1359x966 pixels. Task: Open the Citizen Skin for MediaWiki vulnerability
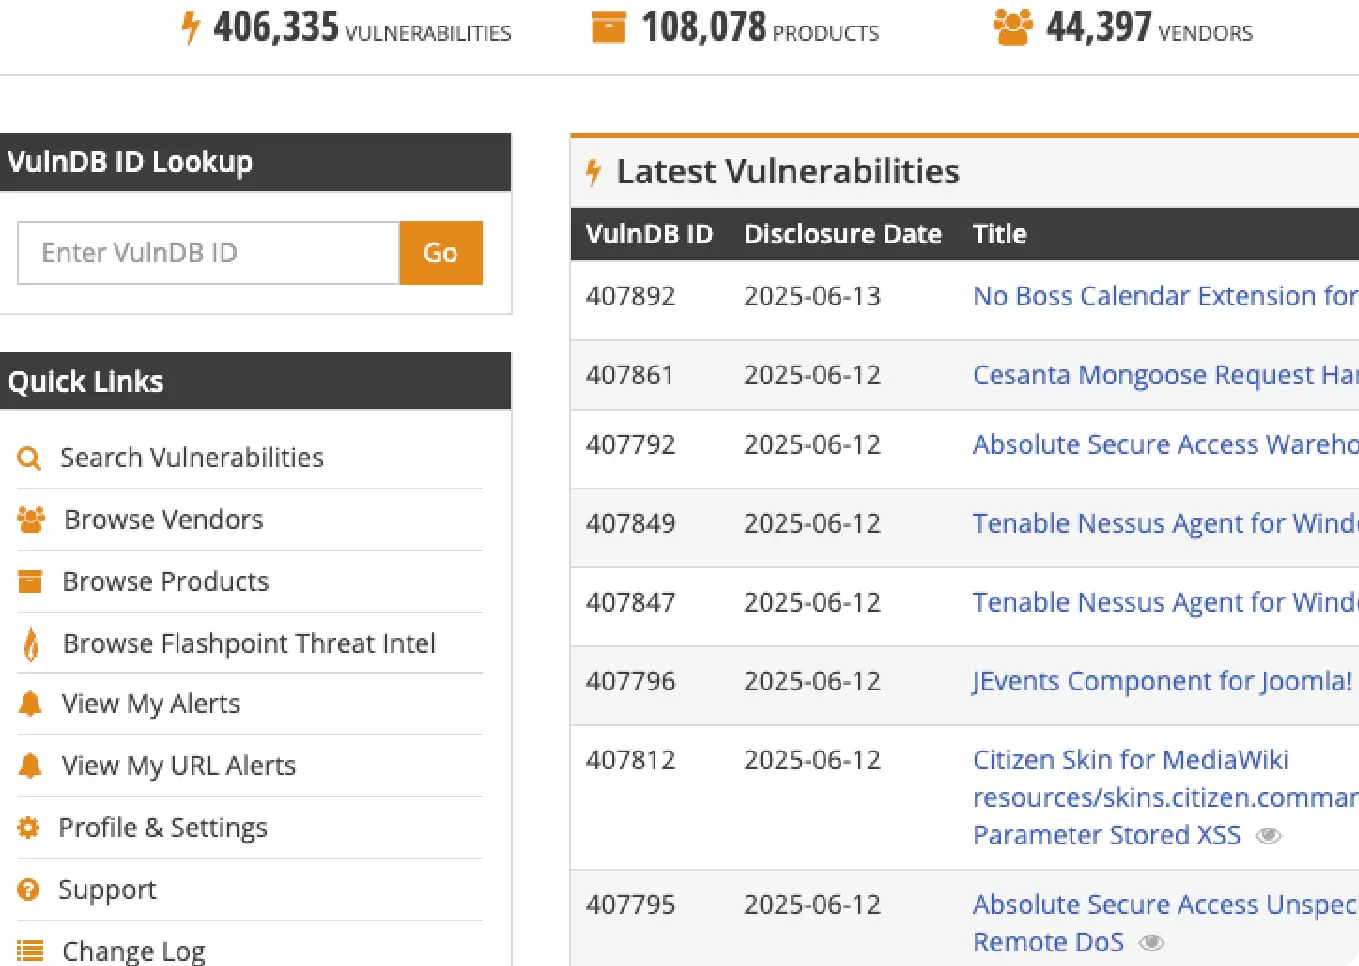[x=1165, y=797]
